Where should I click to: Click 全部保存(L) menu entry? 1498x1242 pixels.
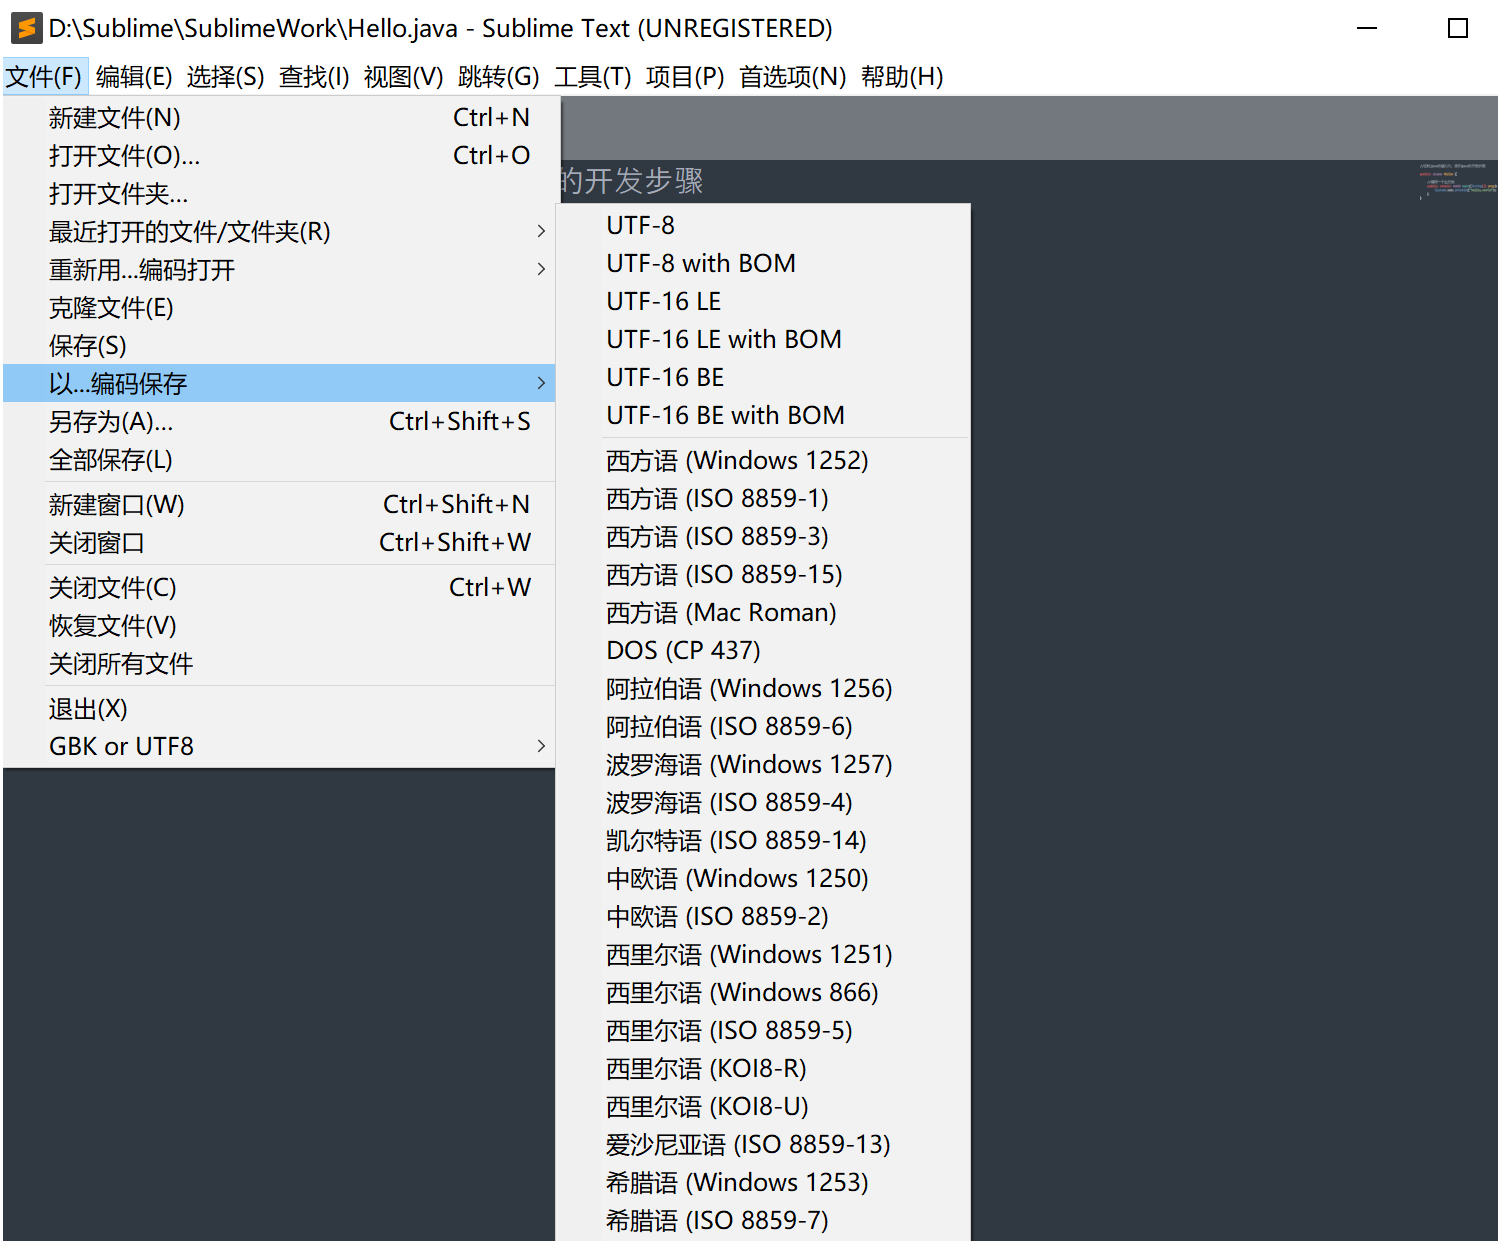click(x=279, y=460)
